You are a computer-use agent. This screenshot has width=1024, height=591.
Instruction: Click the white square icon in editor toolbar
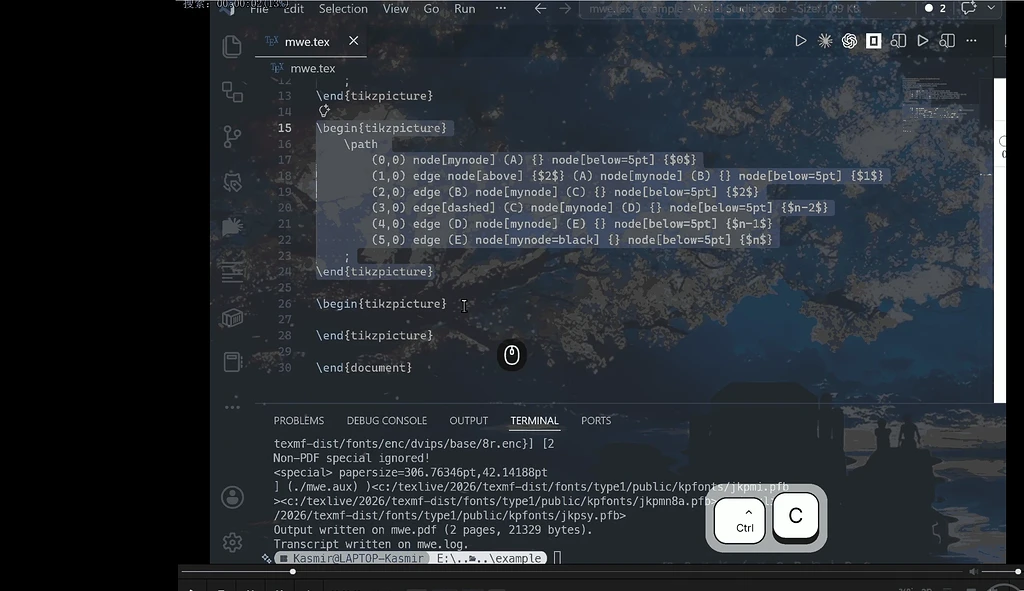point(873,41)
